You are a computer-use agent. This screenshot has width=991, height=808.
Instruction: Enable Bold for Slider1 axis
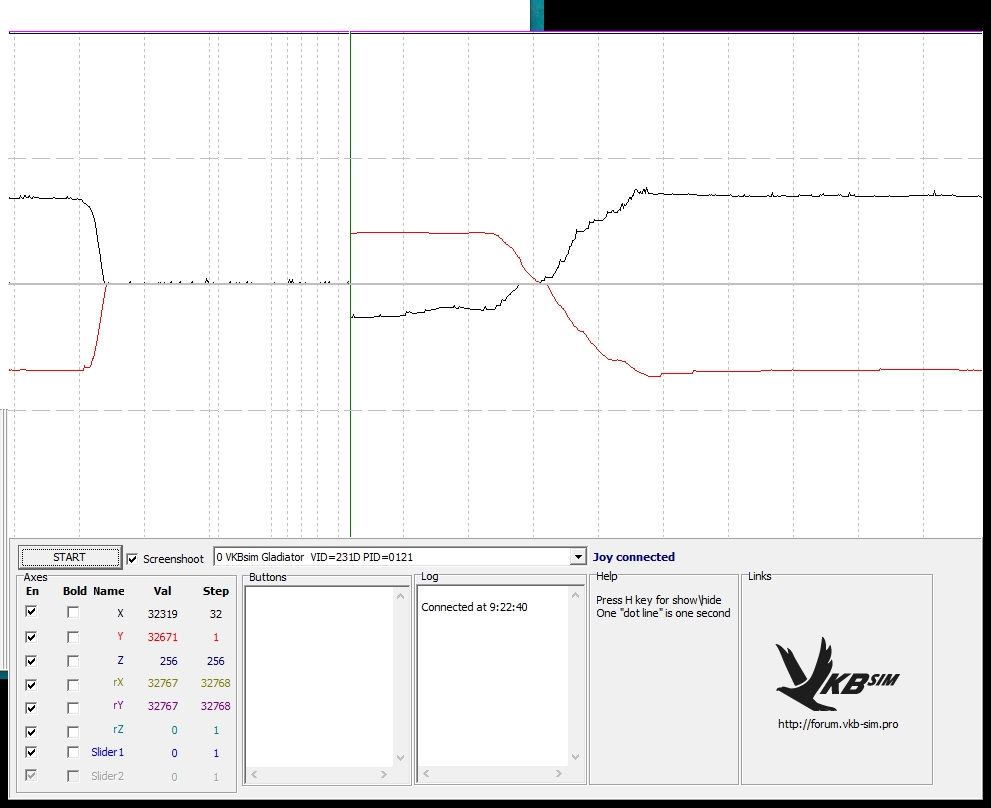point(73,753)
